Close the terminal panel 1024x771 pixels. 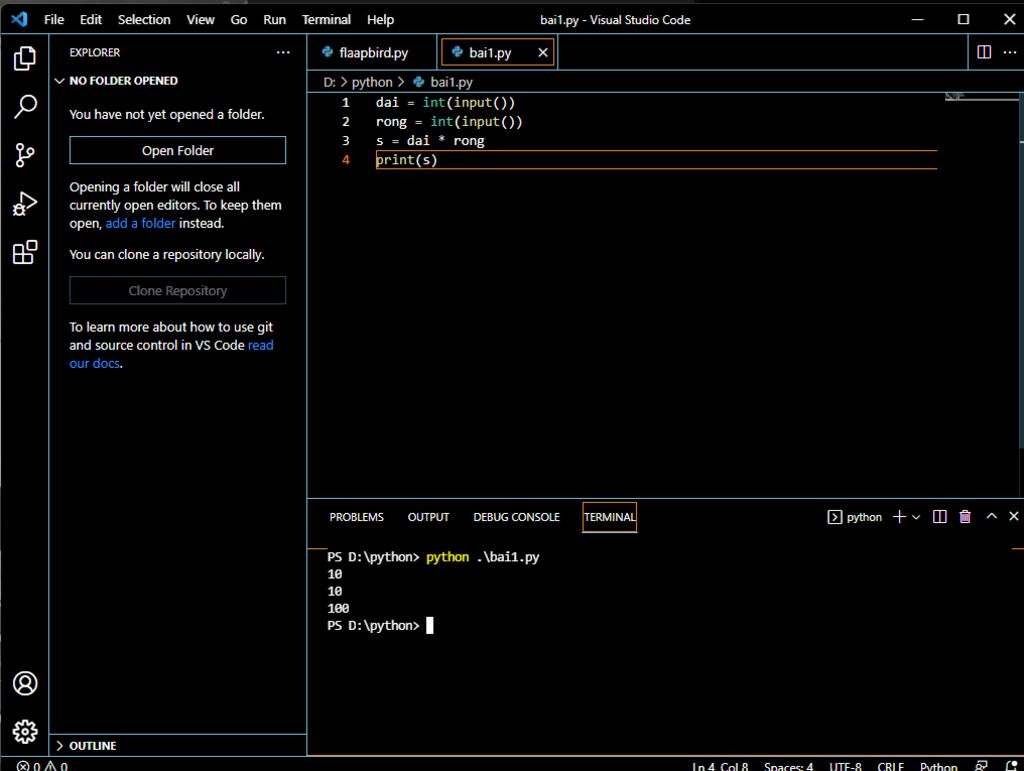click(1014, 516)
